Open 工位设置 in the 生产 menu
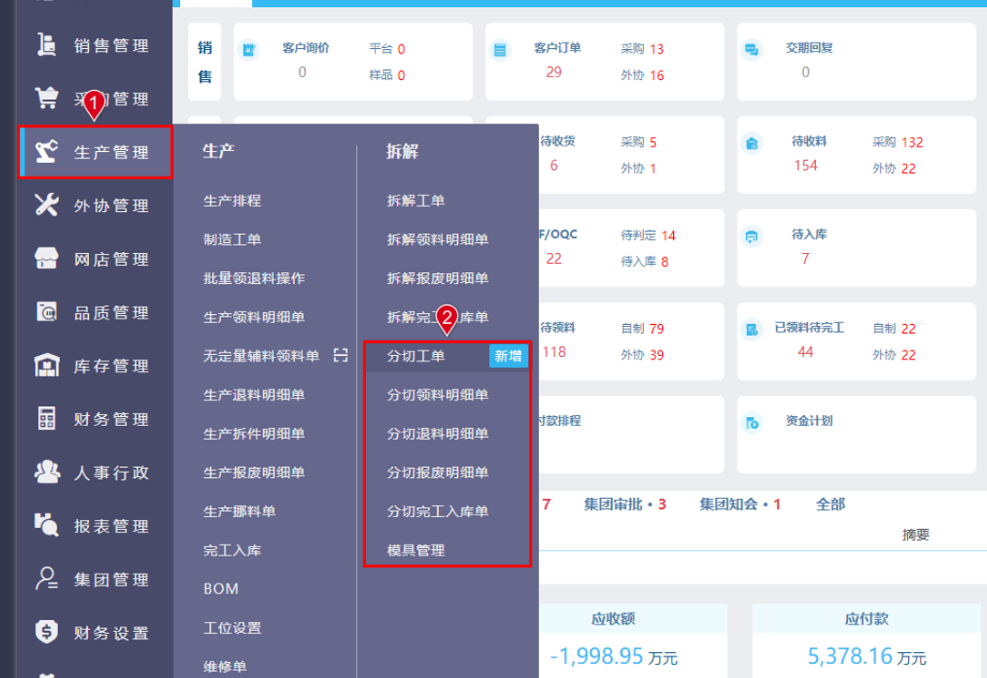 [232, 628]
